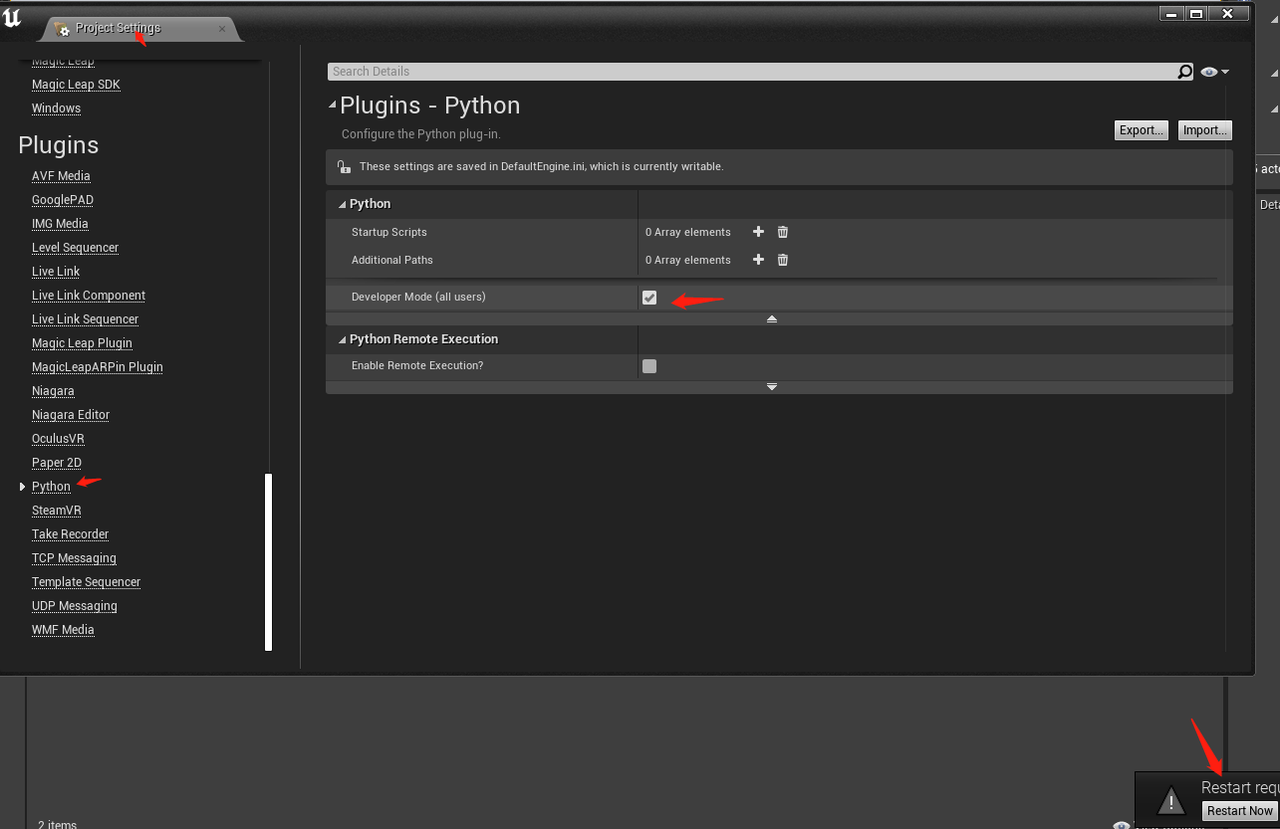The image size is (1280, 829).
Task: Click Restart Now button
Action: 1240,811
